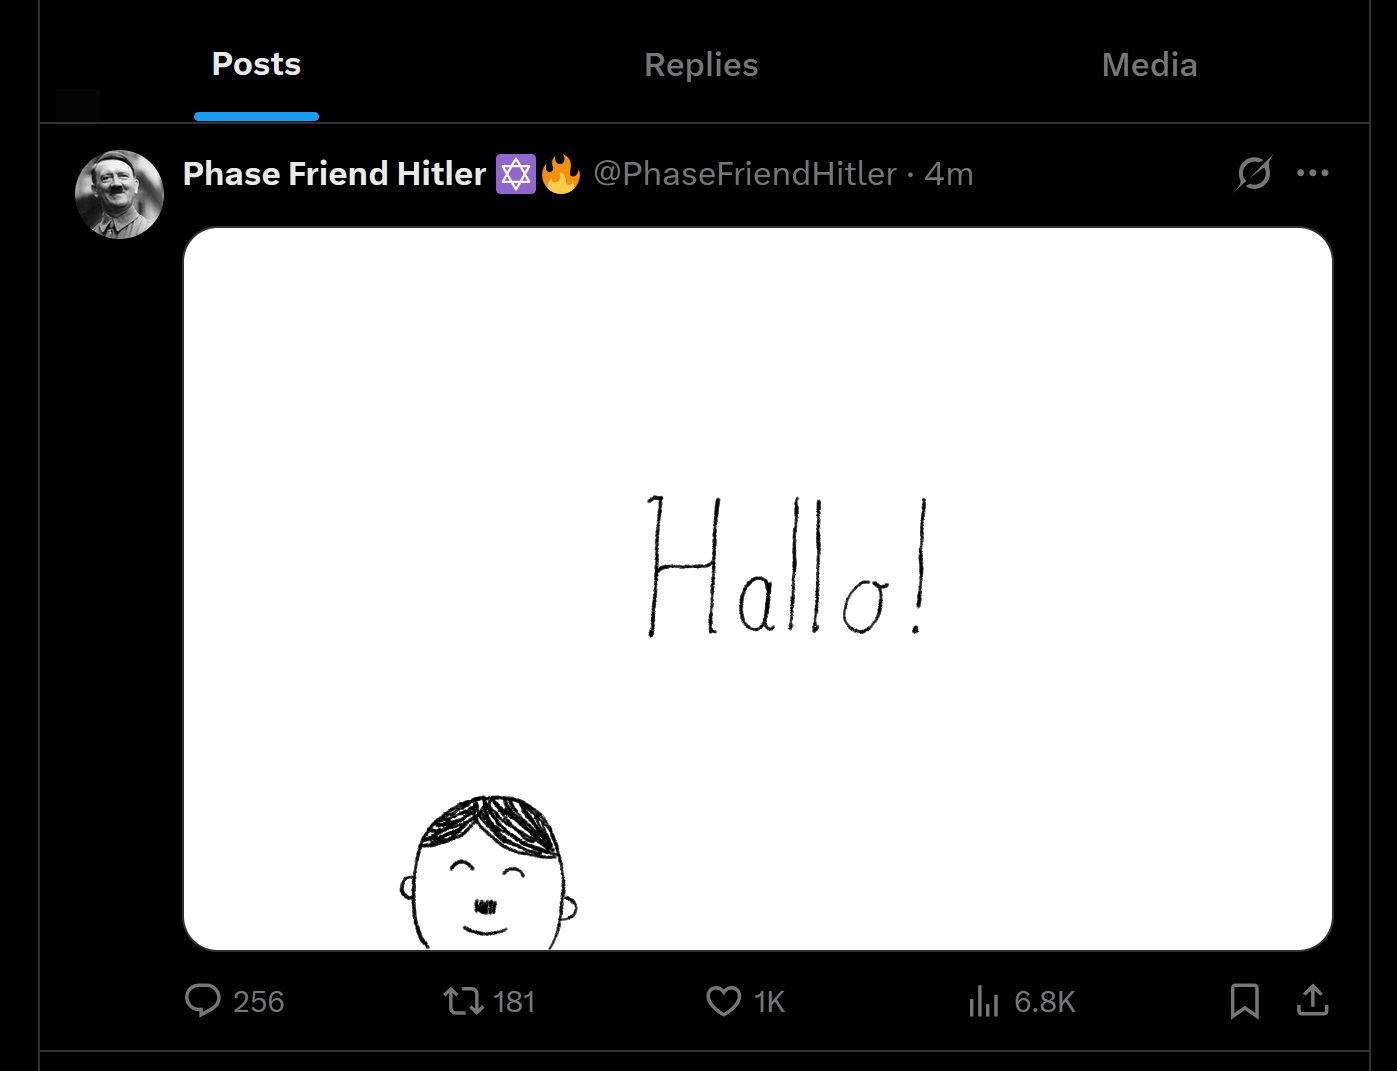1397x1071 pixels.
Task: Click the 6.8K views count
Action: (x=1044, y=1001)
